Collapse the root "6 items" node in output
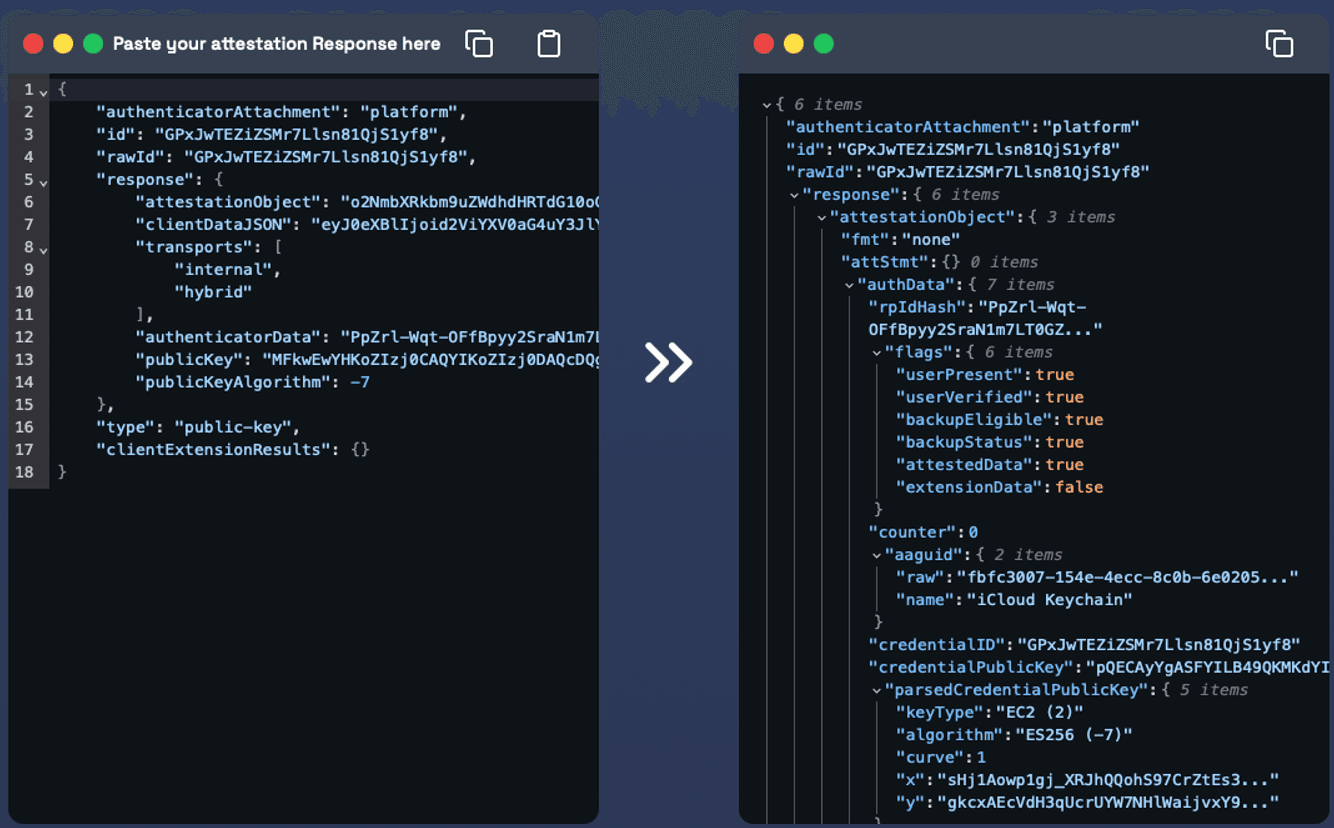The image size is (1334, 828). tap(767, 105)
